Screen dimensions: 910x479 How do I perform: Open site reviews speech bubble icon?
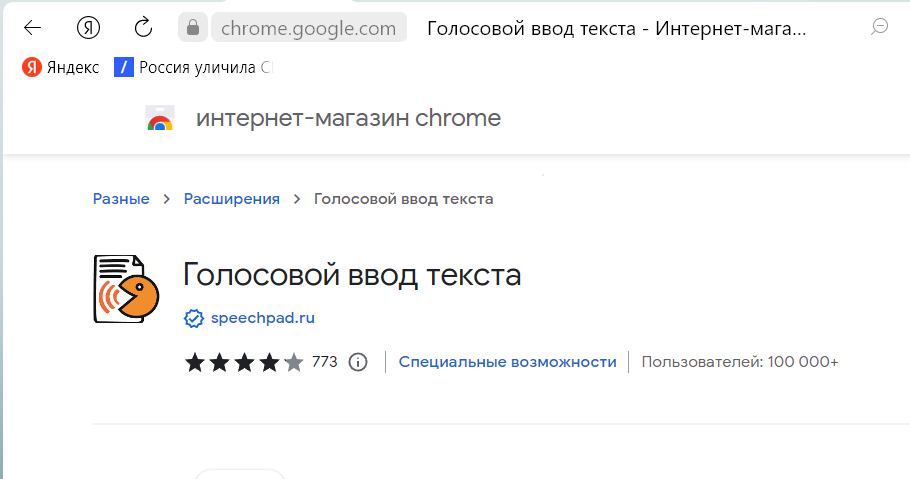click(880, 26)
